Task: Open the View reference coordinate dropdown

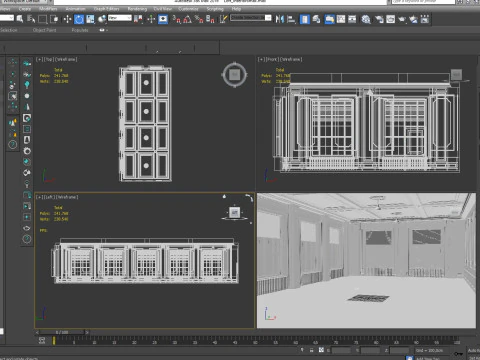Action: [120, 18]
